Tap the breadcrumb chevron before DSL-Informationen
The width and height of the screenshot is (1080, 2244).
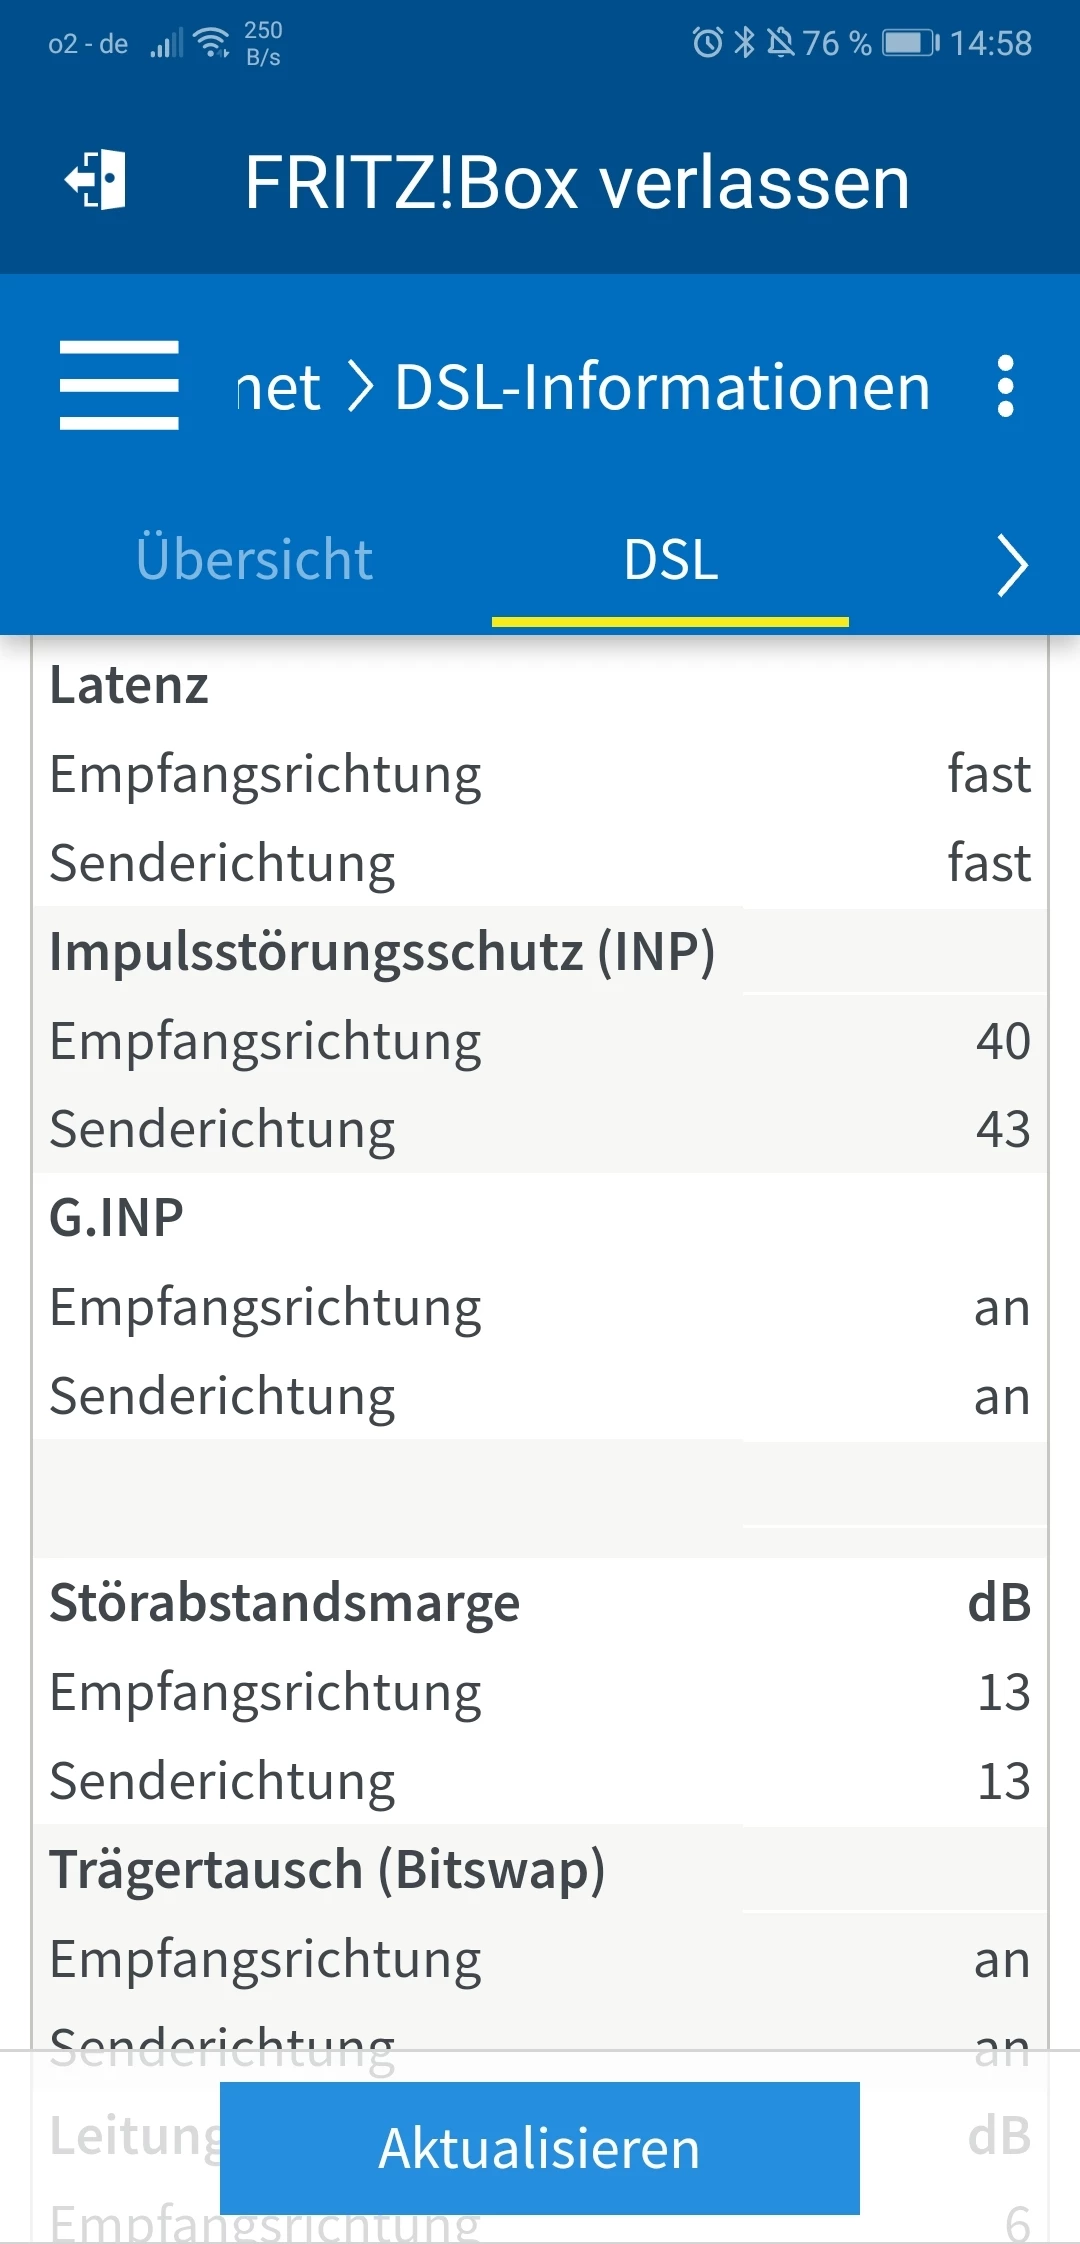click(x=360, y=387)
